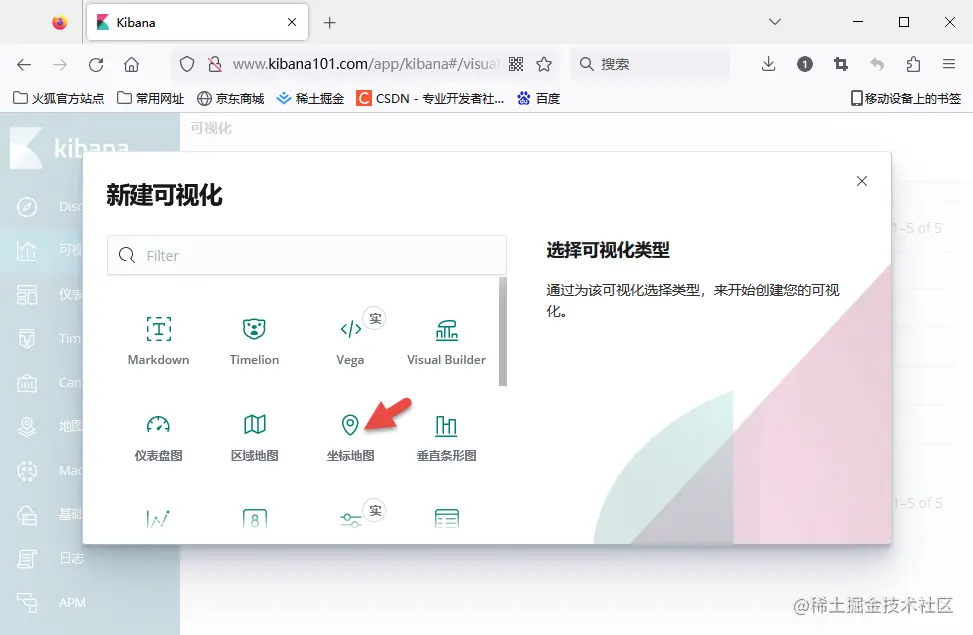The width and height of the screenshot is (973, 635).
Task: Click the site security shield icon
Action: point(187,64)
